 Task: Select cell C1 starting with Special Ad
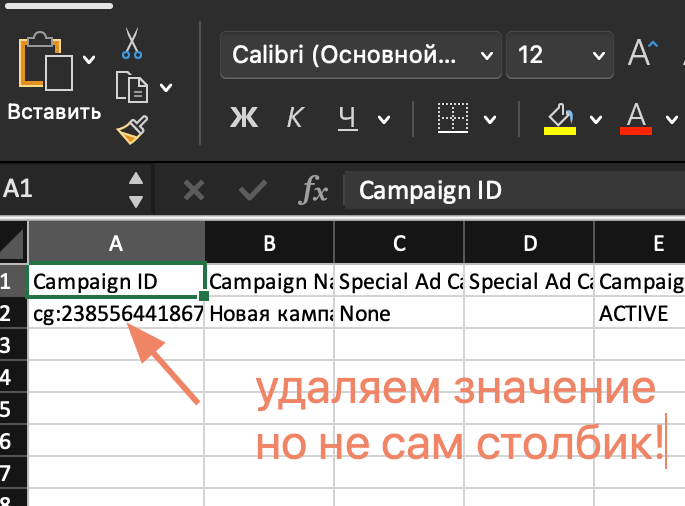coord(399,281)
